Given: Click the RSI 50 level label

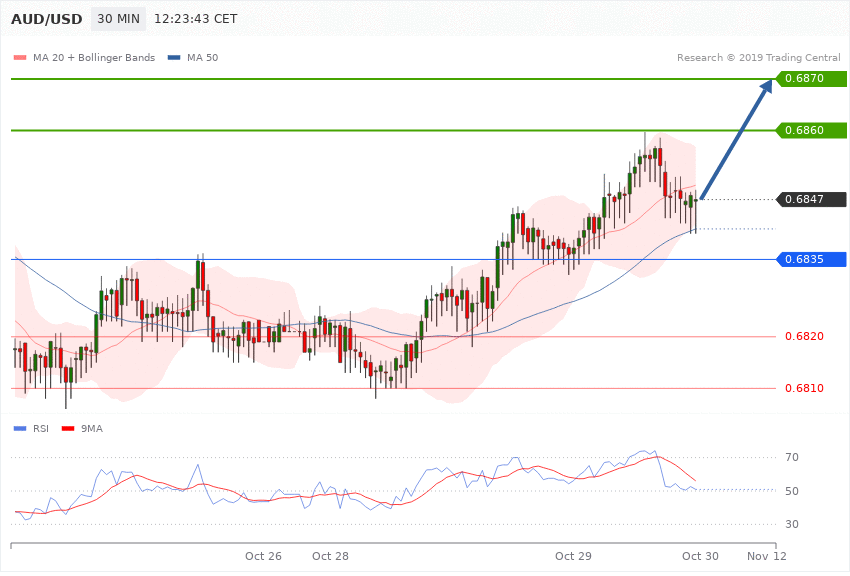Looking at the screenshot, I should [x=791, y=491].
